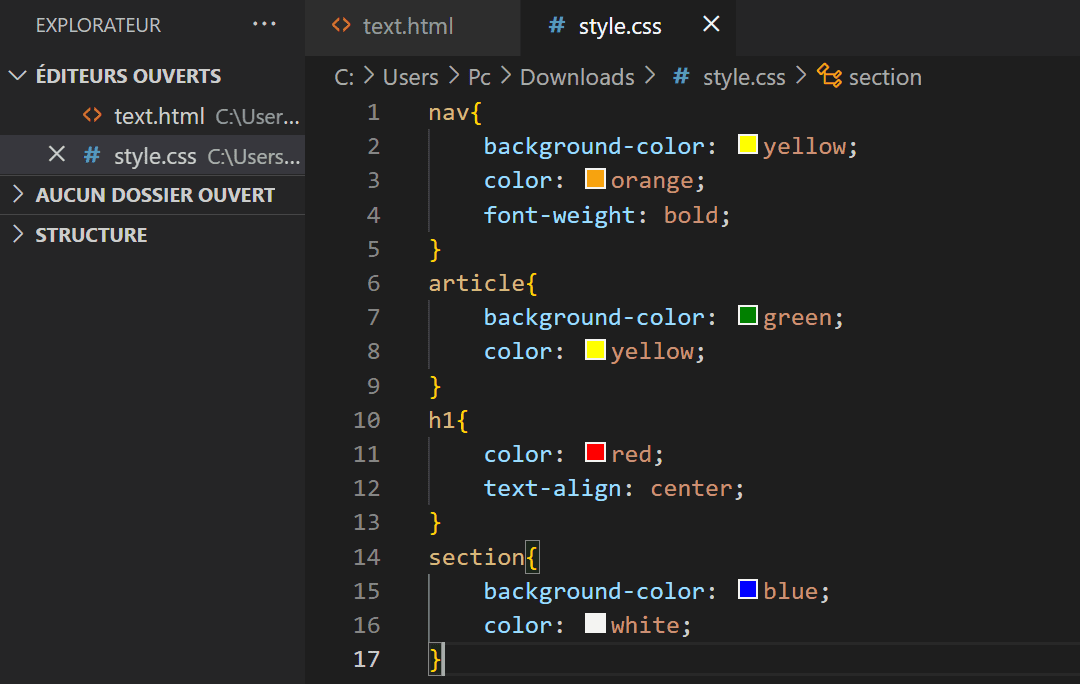Click the CSS hash icon in the breadcrumb
The image size is (1080, 684).
(681, 76)
